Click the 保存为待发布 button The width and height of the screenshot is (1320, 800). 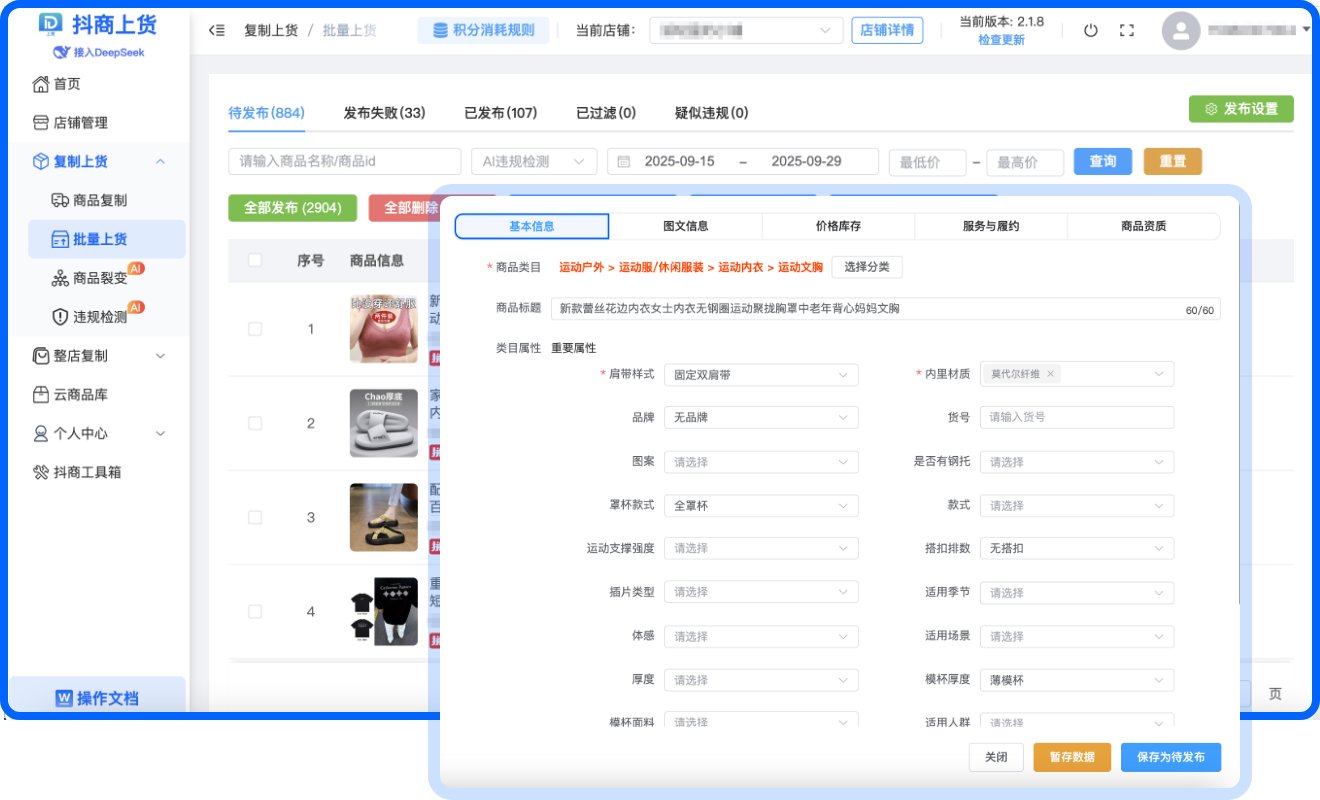pos(1170,757)
